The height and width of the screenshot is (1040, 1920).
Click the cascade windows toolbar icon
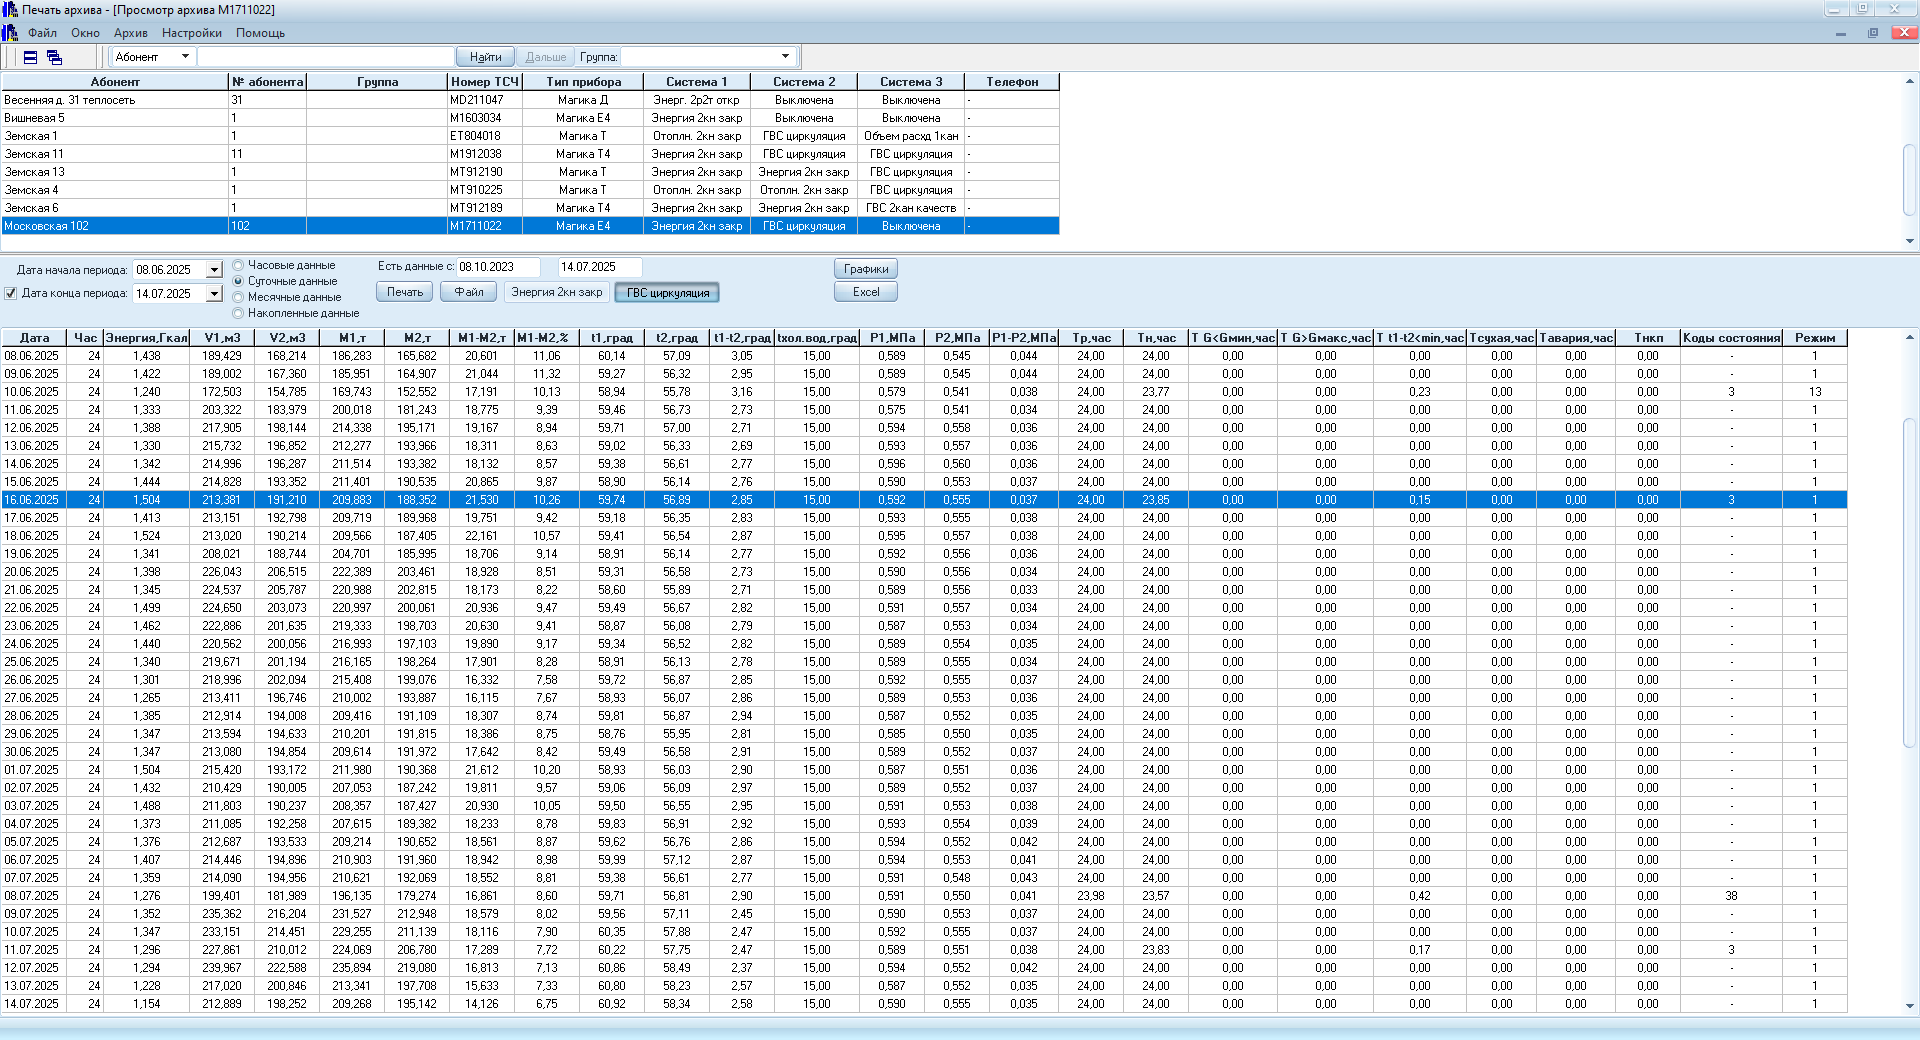tap(54, 57)
